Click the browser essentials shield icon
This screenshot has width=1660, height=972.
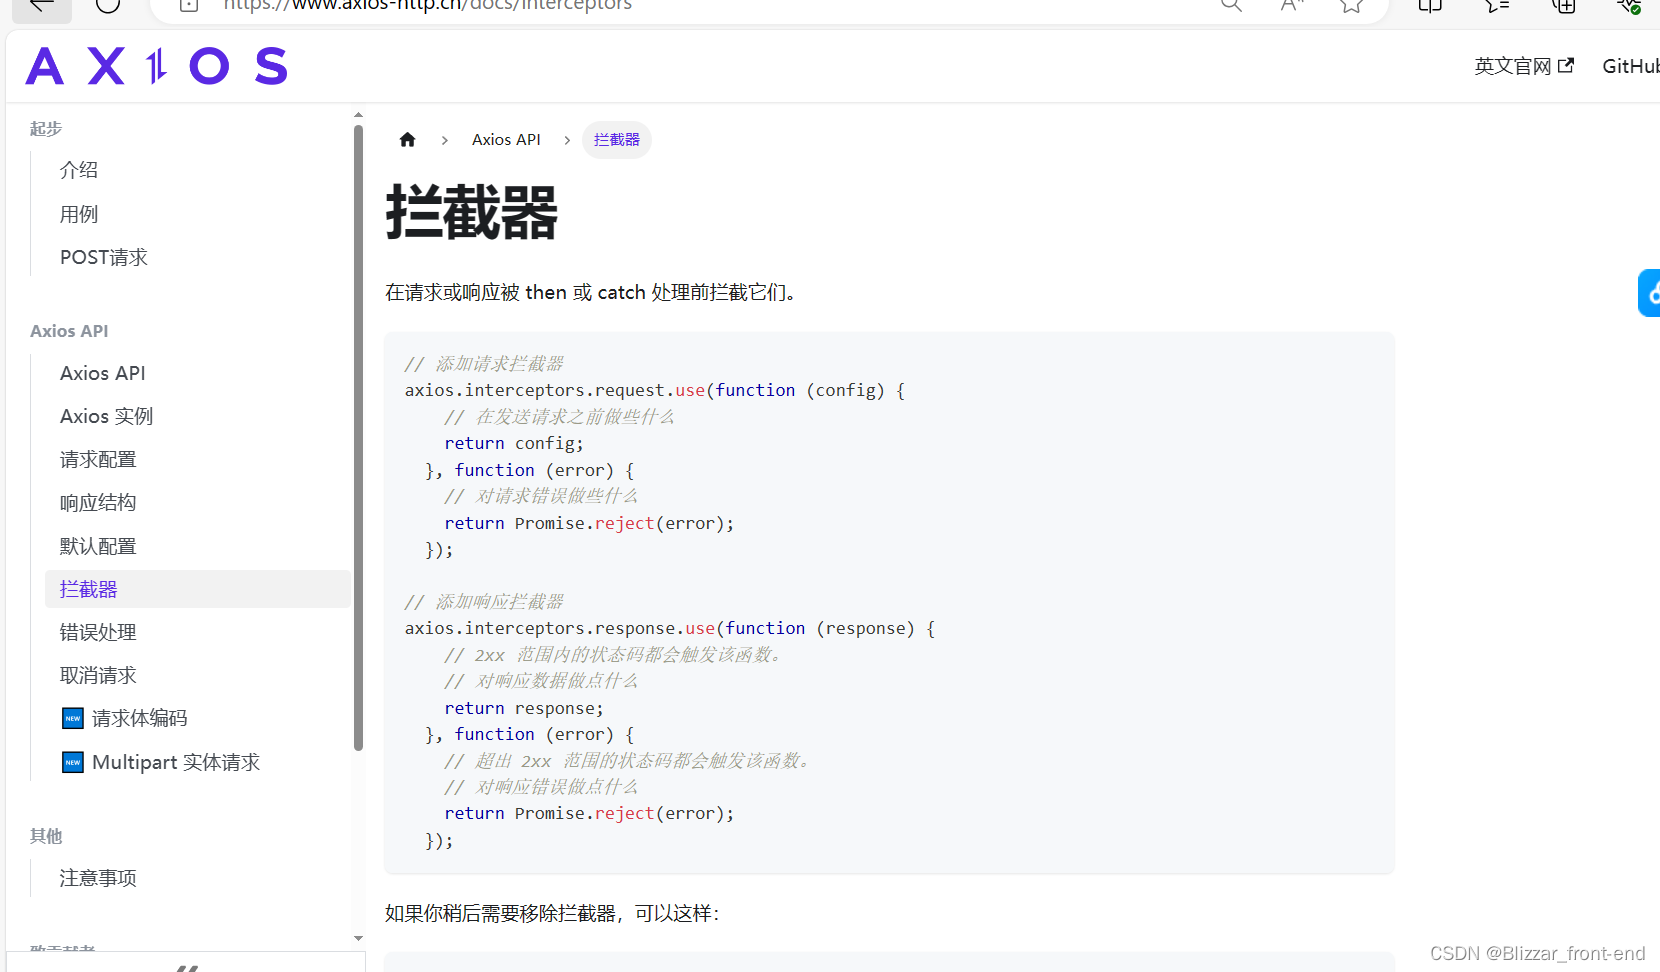1629,5
